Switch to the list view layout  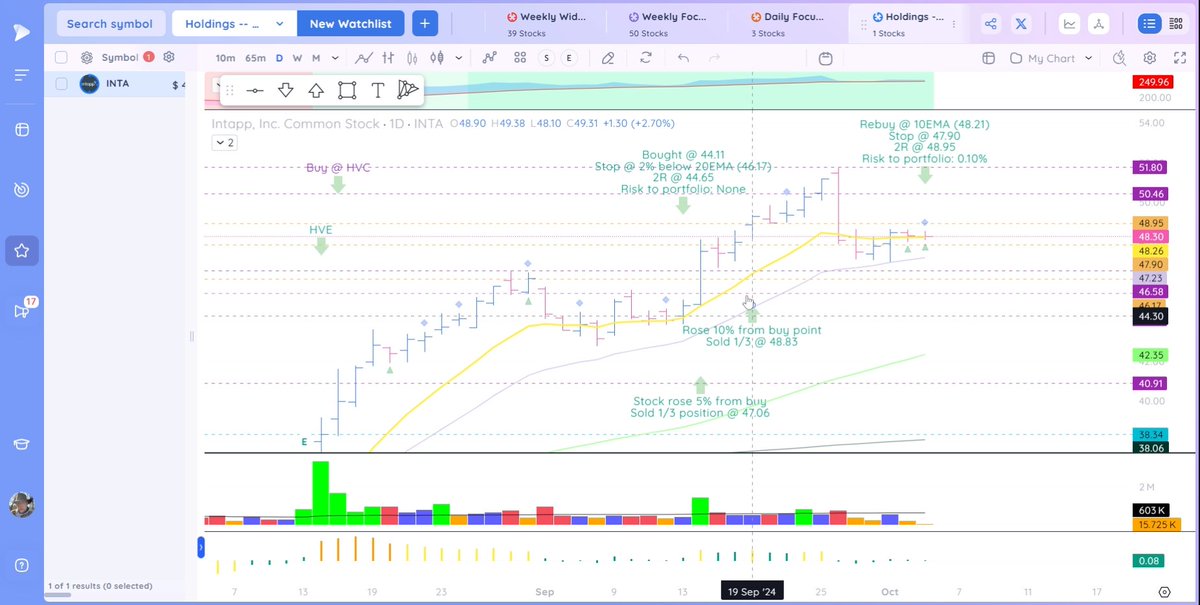1148,24
